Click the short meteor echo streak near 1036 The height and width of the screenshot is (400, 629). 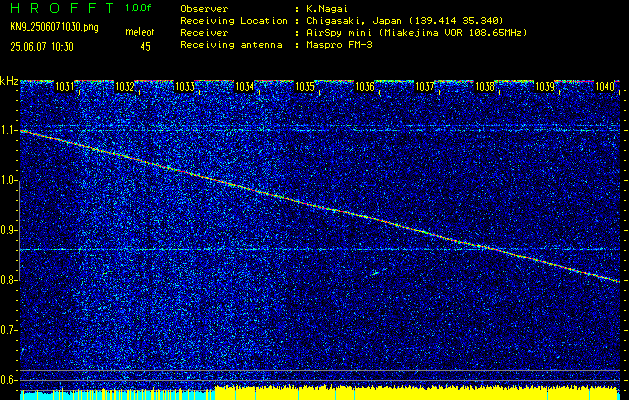point(375,273)
